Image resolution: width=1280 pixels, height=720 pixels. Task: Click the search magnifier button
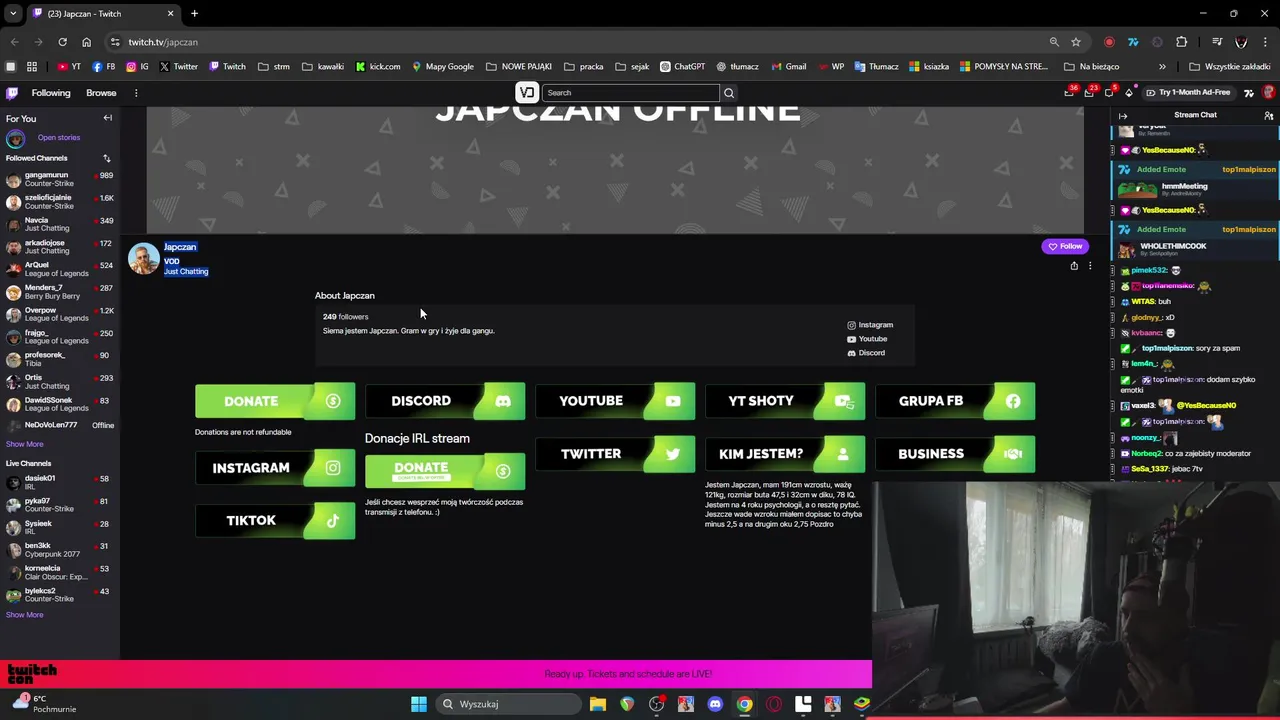(729, 93)
